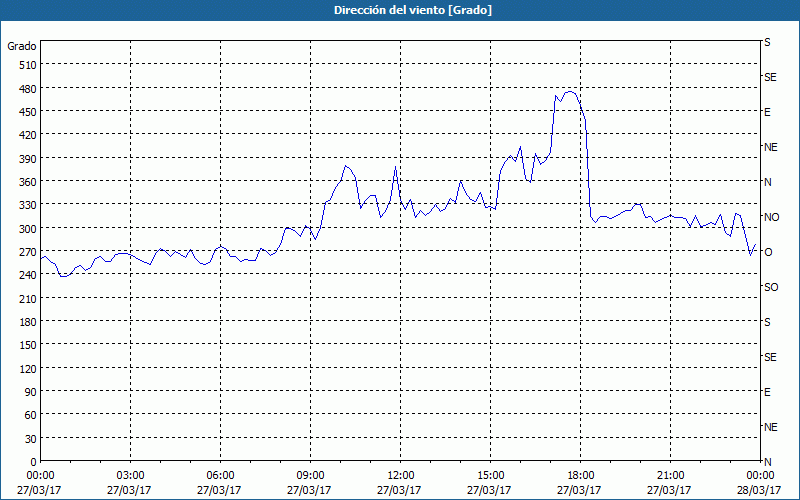Select the 480 degree axis label

click(29, 89)
